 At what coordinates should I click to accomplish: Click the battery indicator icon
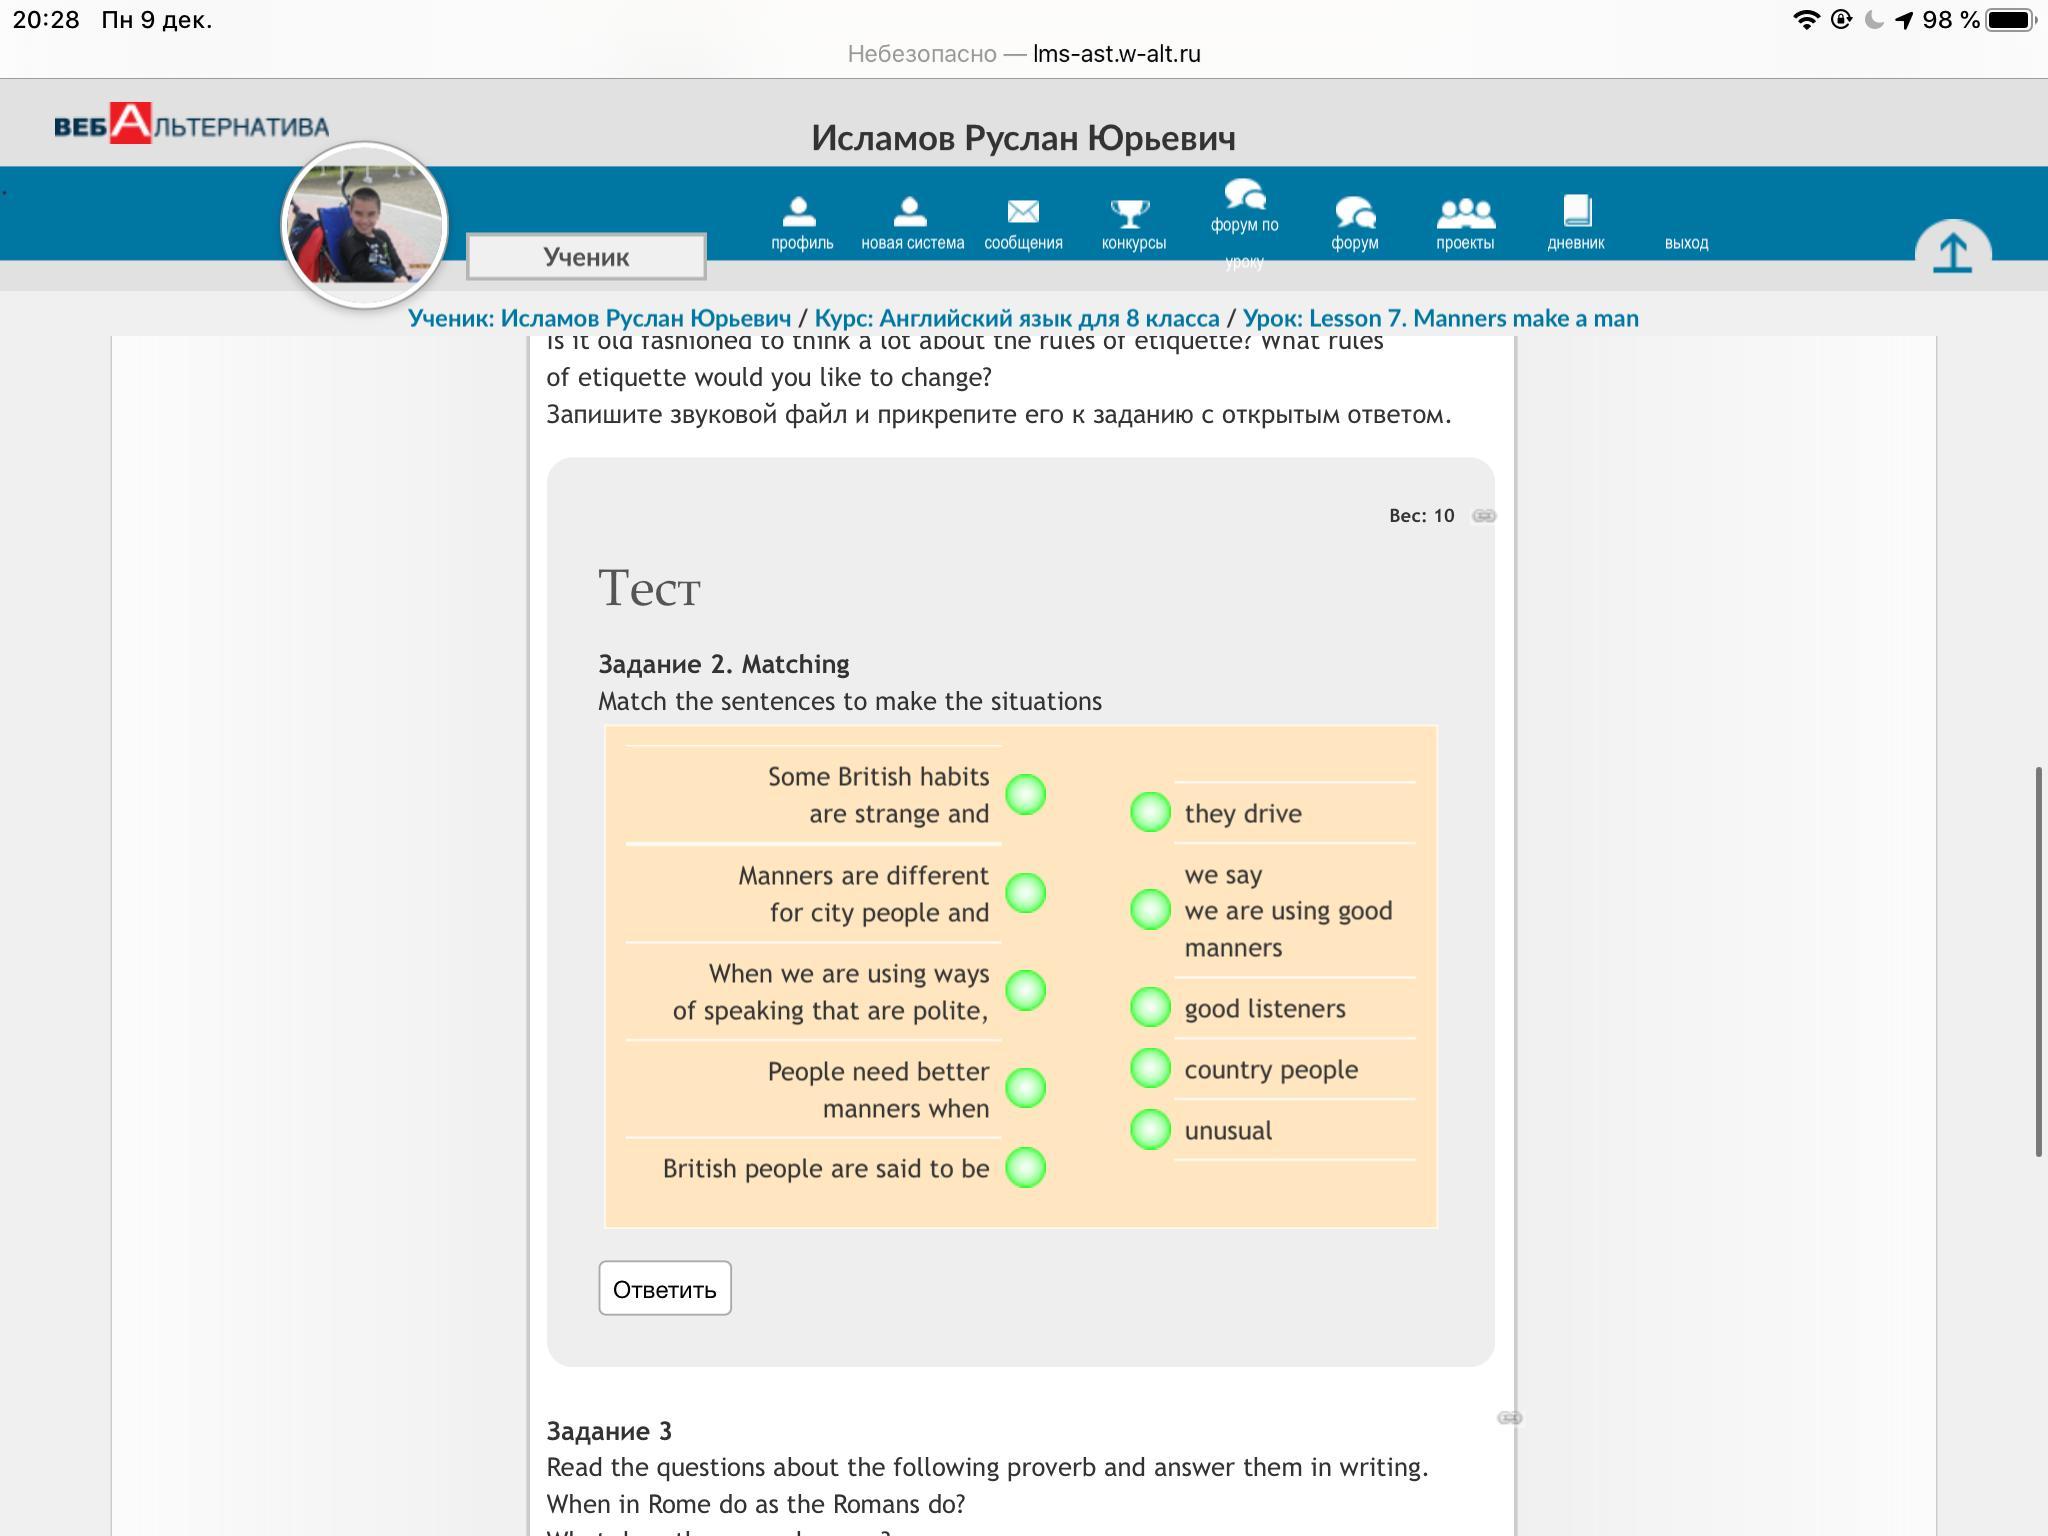click(2011, 20)
